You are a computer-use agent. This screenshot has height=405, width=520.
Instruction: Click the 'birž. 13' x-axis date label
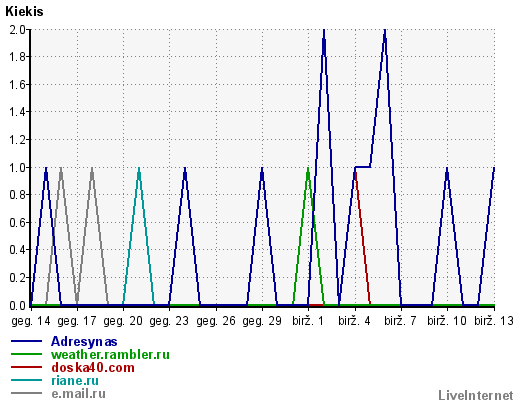[494, 321]
